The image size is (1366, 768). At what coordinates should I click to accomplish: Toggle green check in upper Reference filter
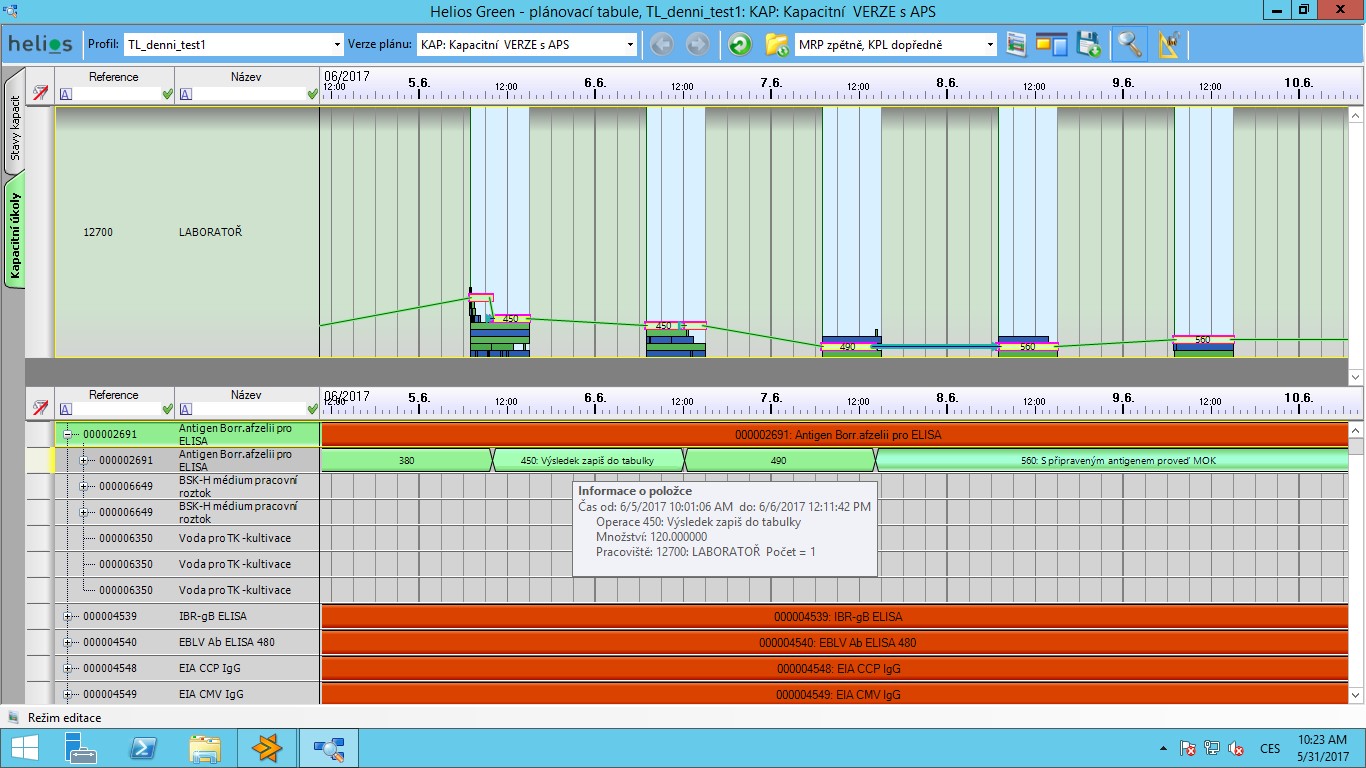tap(167, 94)
